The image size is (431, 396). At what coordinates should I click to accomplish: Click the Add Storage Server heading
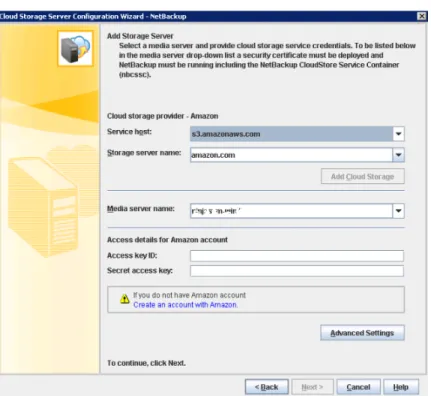click(140, 36)
